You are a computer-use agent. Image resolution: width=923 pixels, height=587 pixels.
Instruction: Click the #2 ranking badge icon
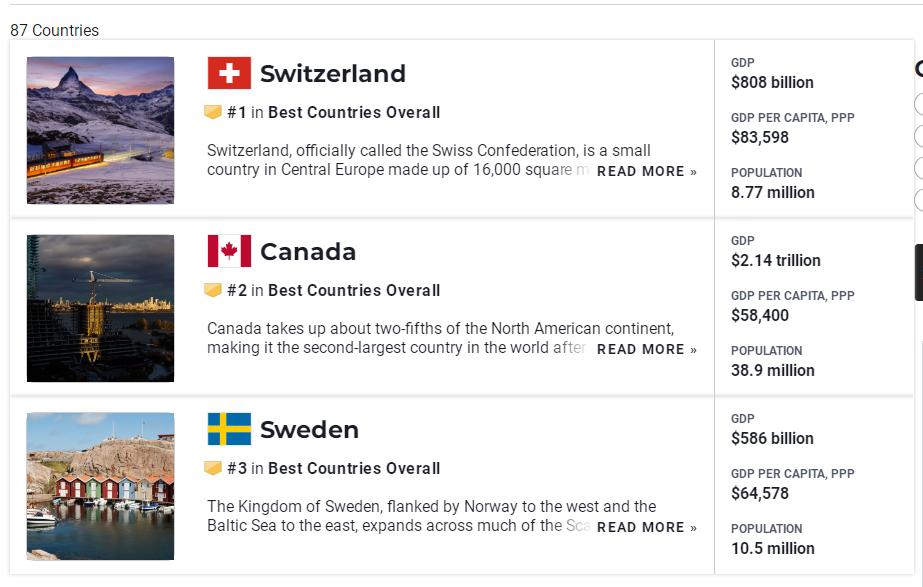click(x=213, y=291)
